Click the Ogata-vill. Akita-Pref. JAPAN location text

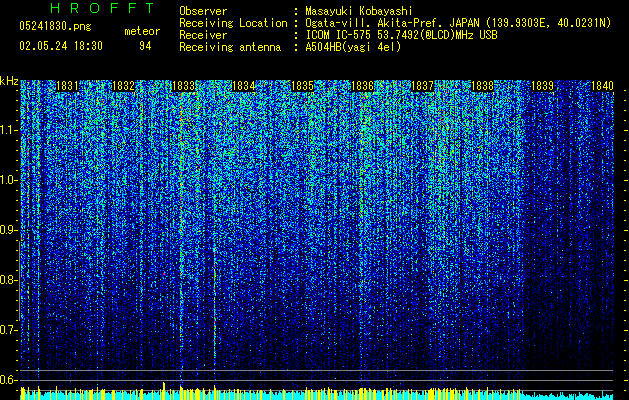pyautogui.click(x=458, y=23)
